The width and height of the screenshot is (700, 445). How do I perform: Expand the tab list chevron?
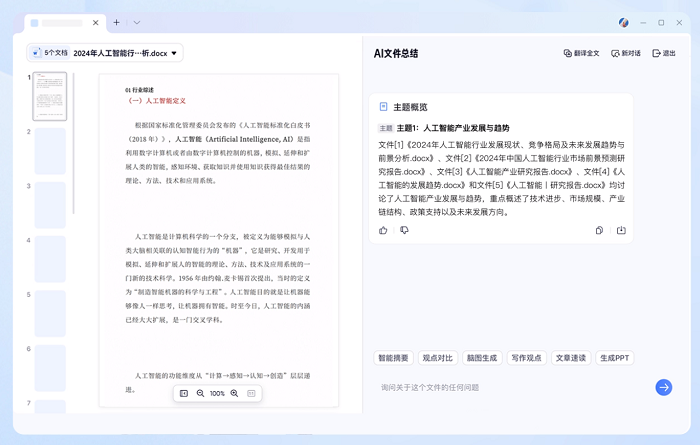[x=134, y=22]
